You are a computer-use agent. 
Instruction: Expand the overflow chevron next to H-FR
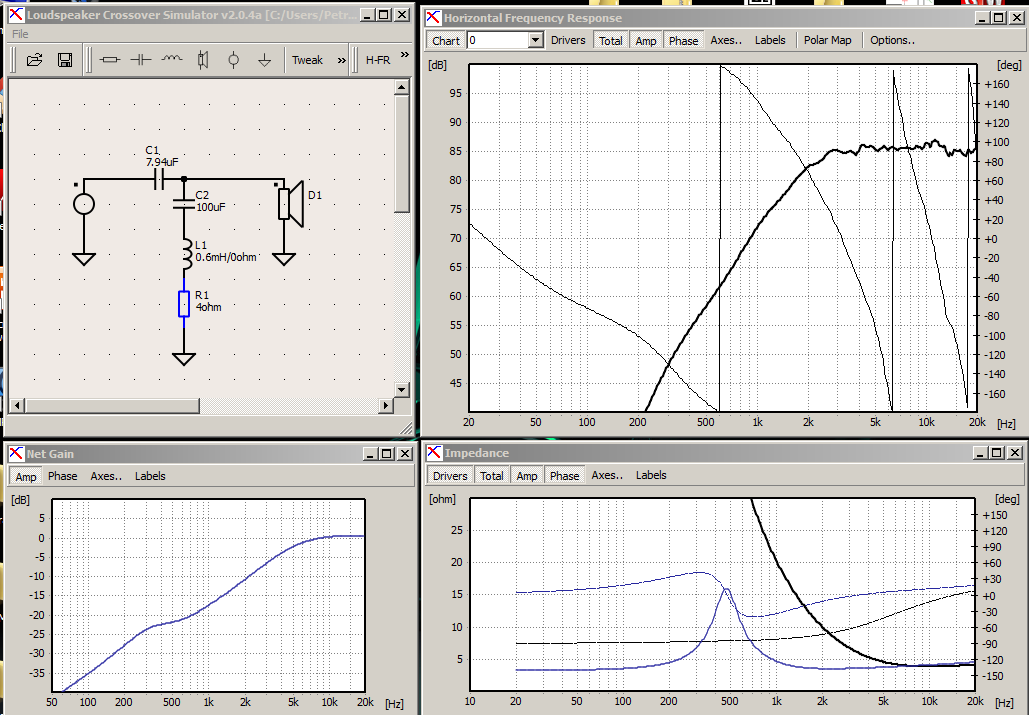click(x=405, y=55)
